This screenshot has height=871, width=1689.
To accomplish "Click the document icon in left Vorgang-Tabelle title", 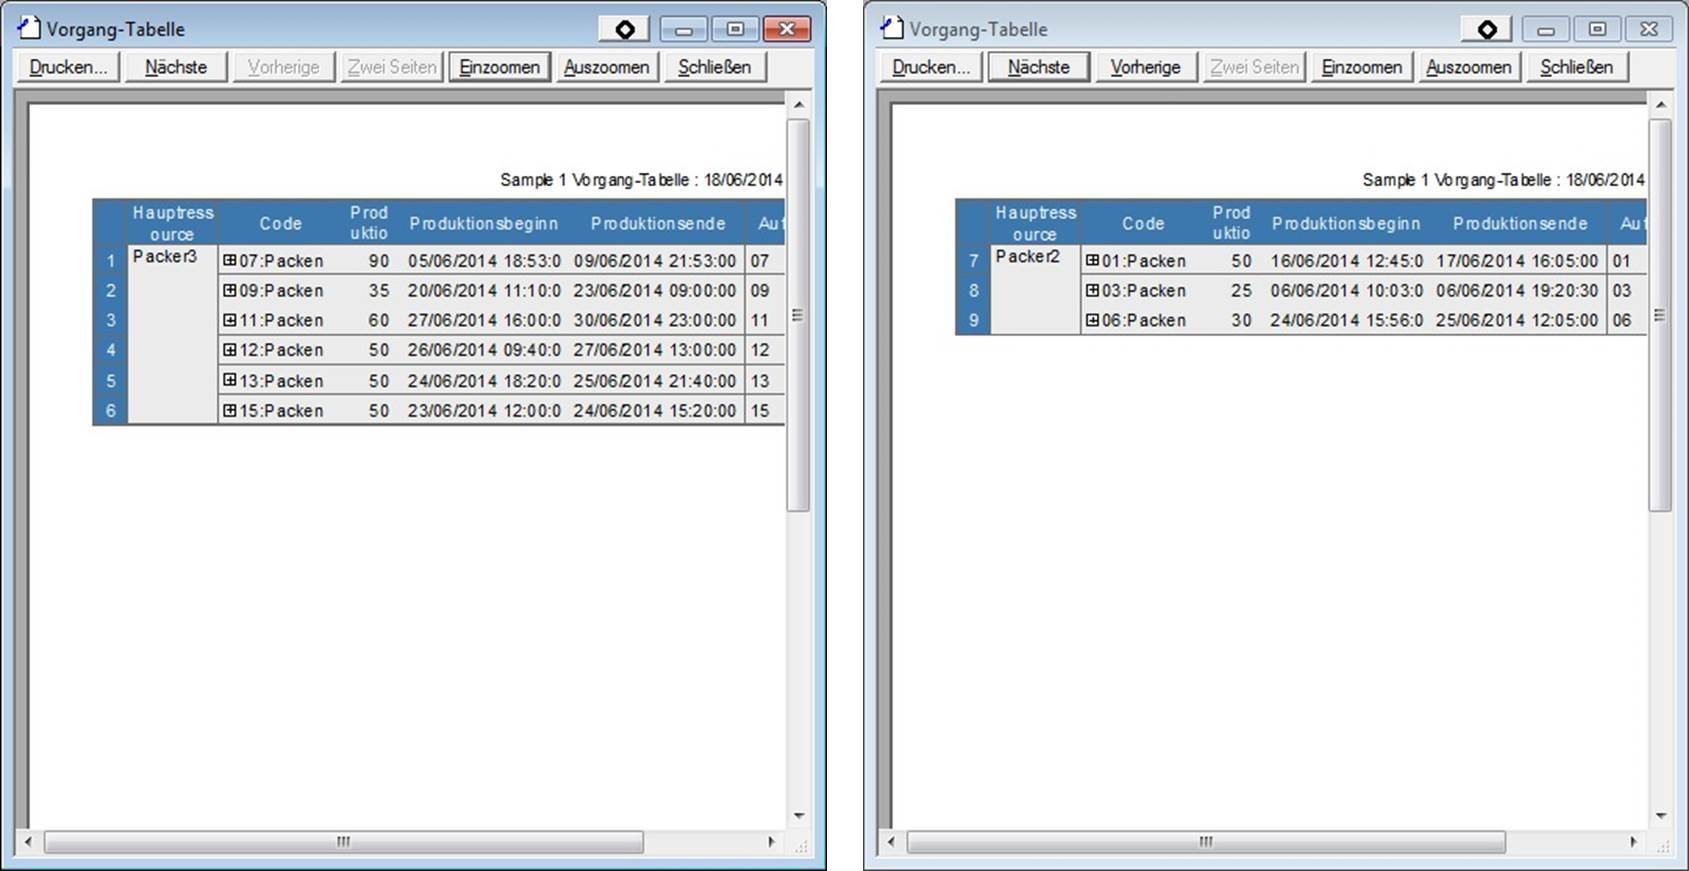I will (29, 28).
